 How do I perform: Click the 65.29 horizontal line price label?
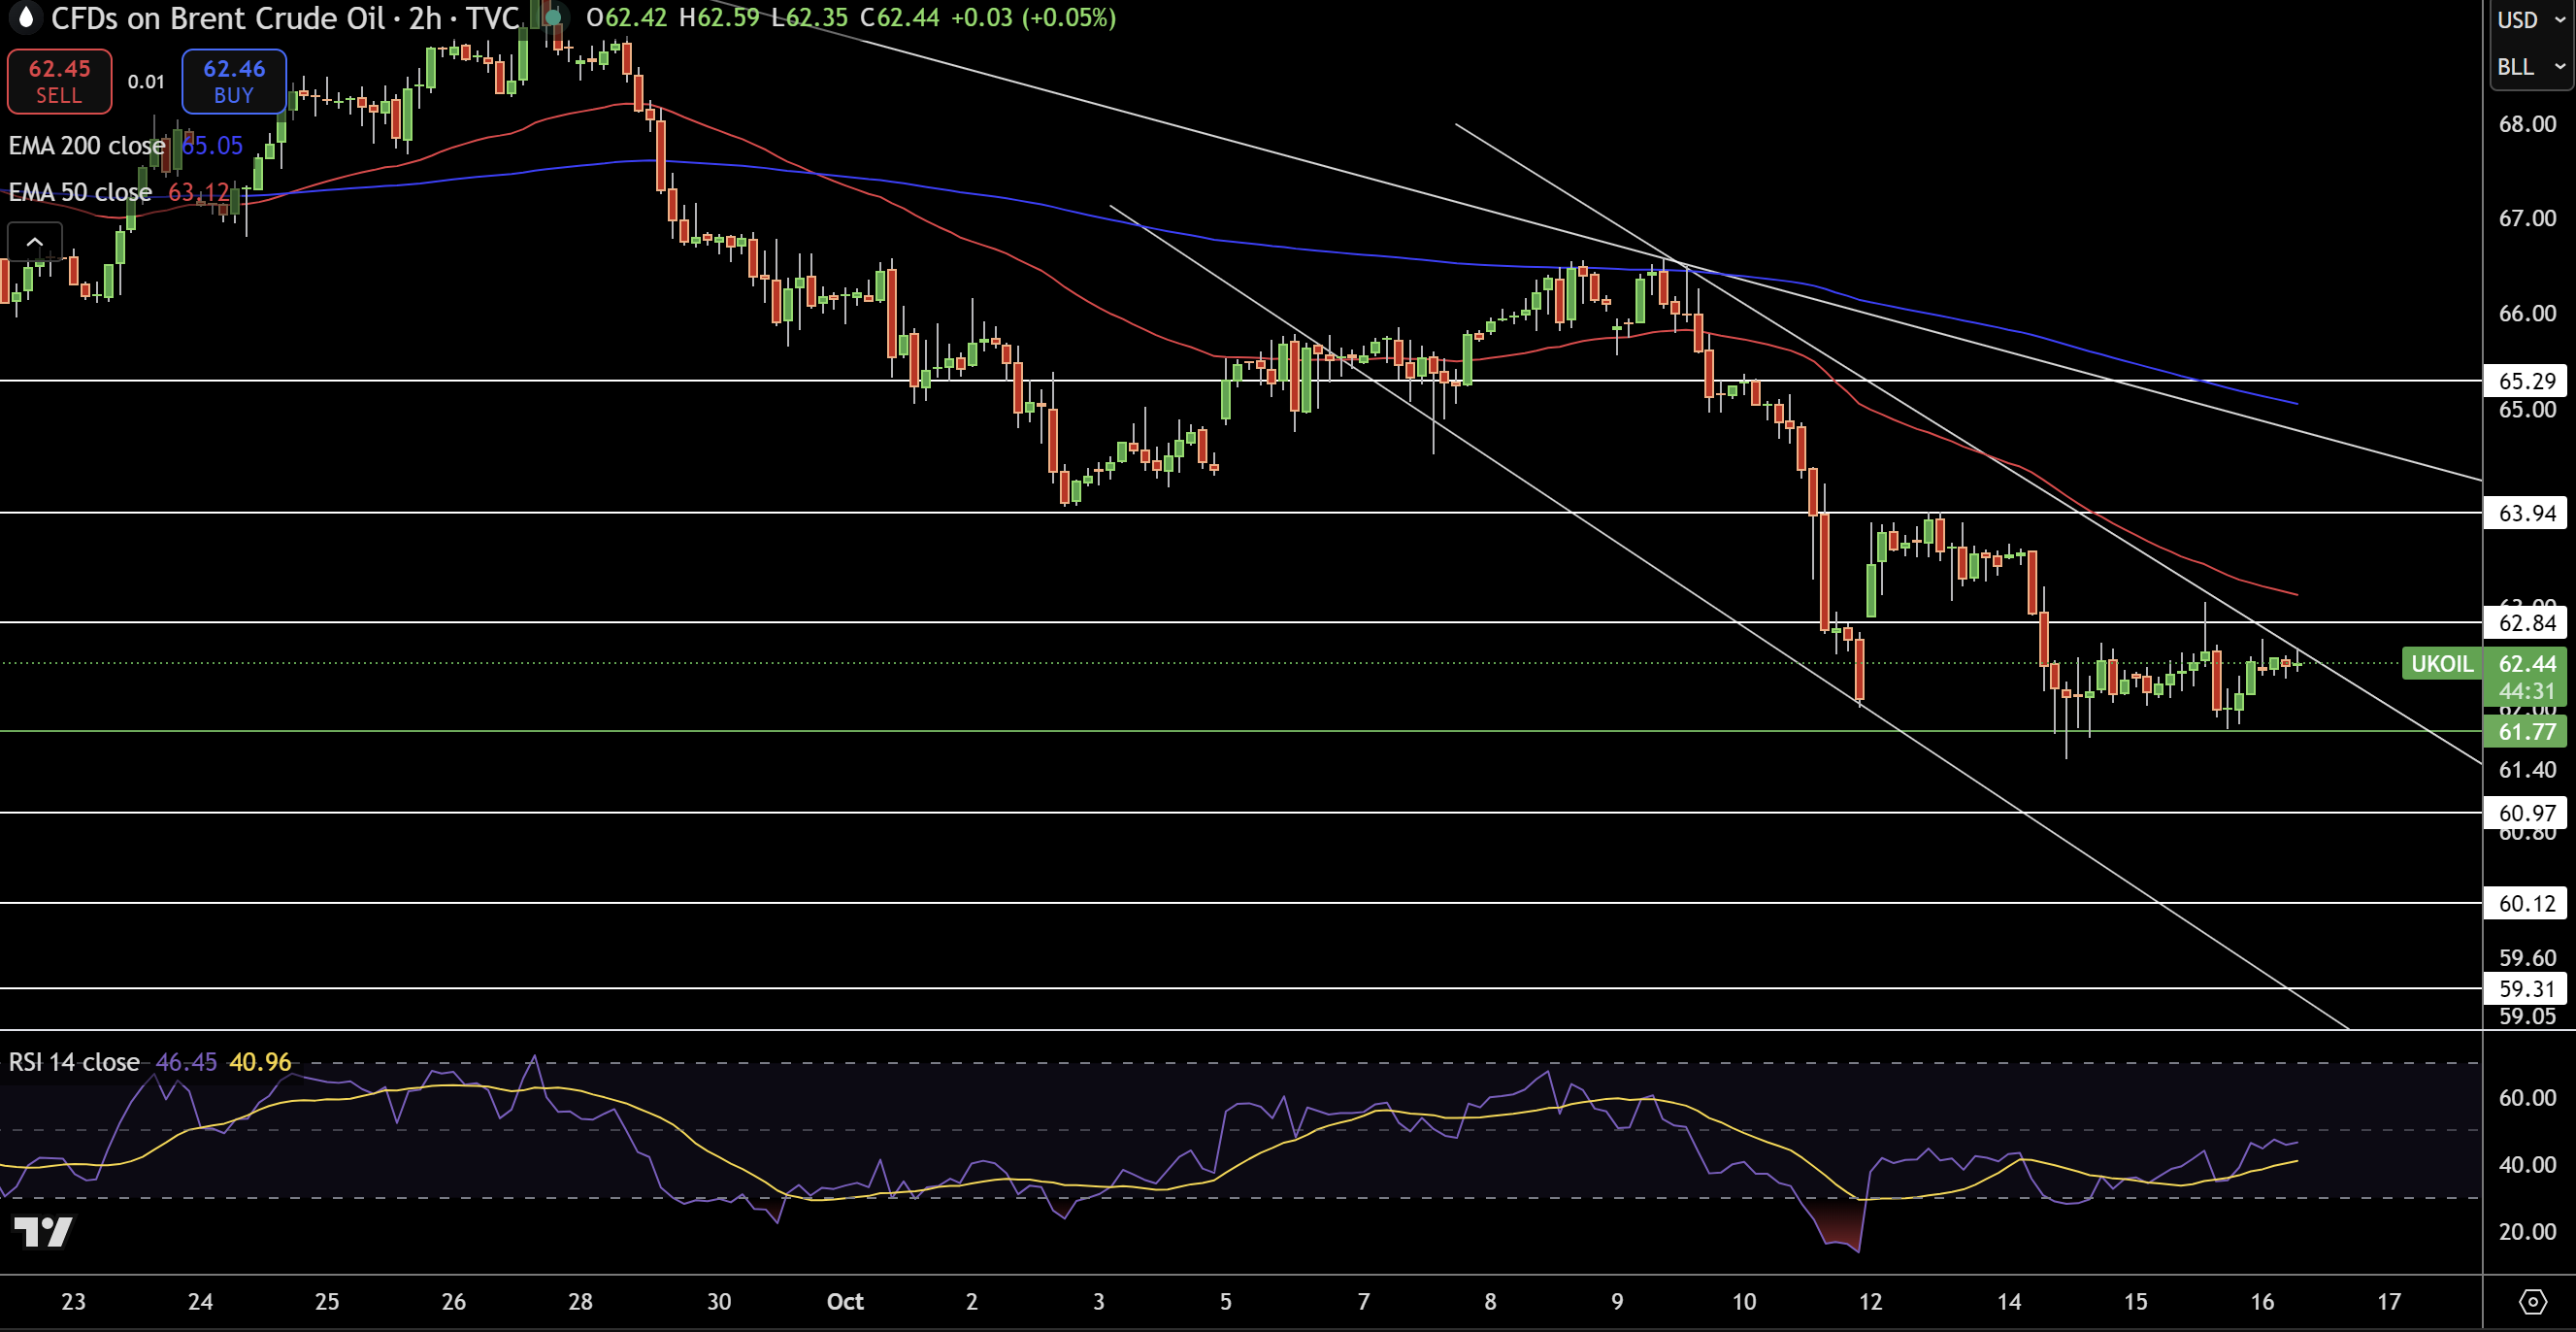pos(2526,381)
